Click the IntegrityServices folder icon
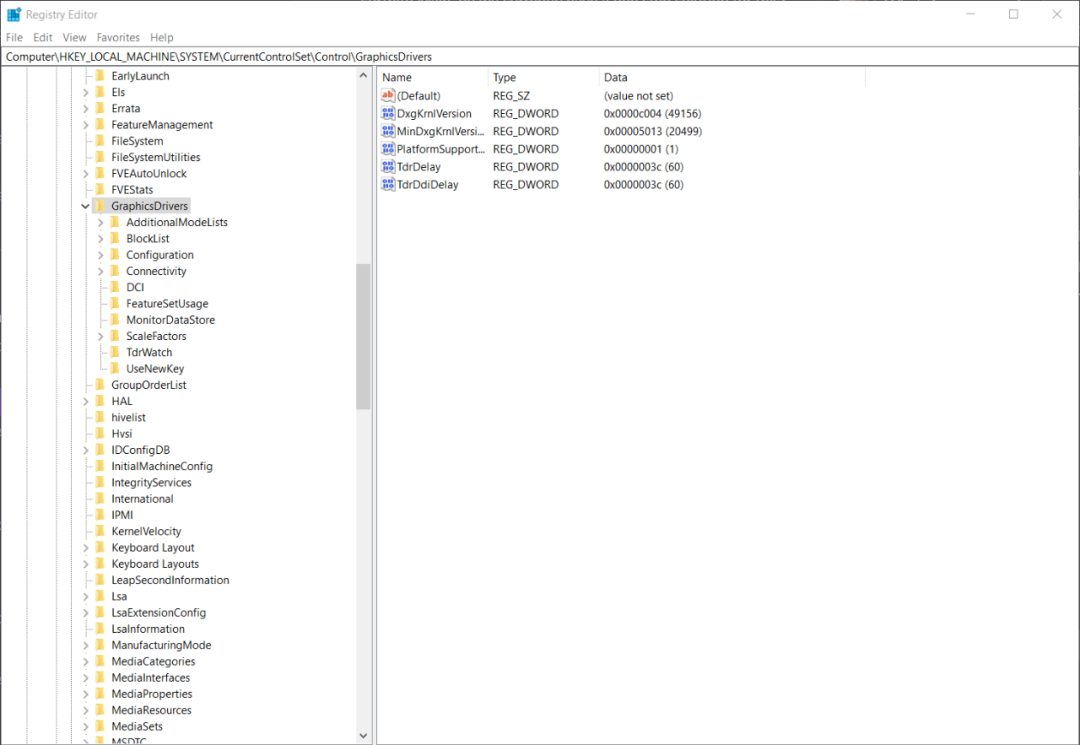The image size is (1080, 745). [x=100, y=483]
